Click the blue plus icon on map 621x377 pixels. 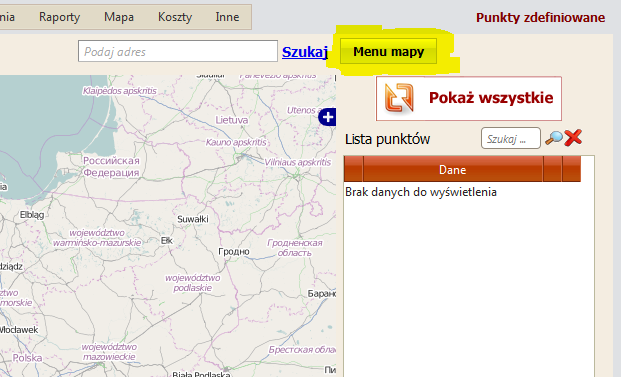[328, 117]
